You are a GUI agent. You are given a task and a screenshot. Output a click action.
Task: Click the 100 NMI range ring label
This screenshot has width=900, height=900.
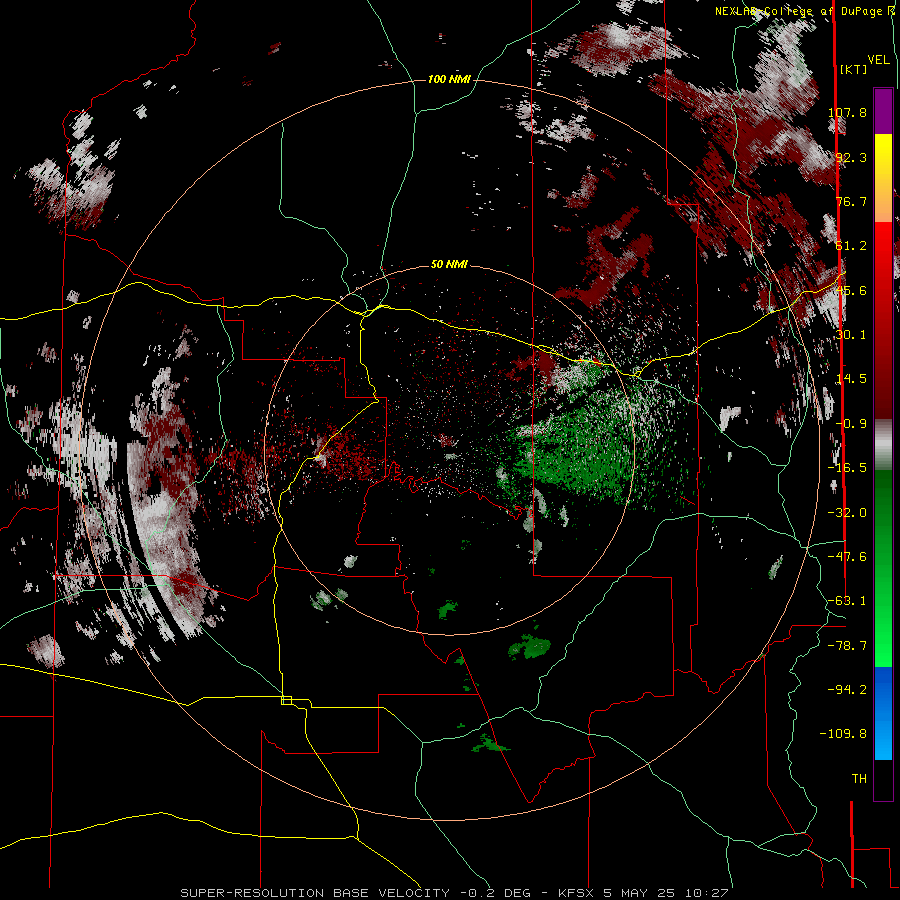(449, 79)
